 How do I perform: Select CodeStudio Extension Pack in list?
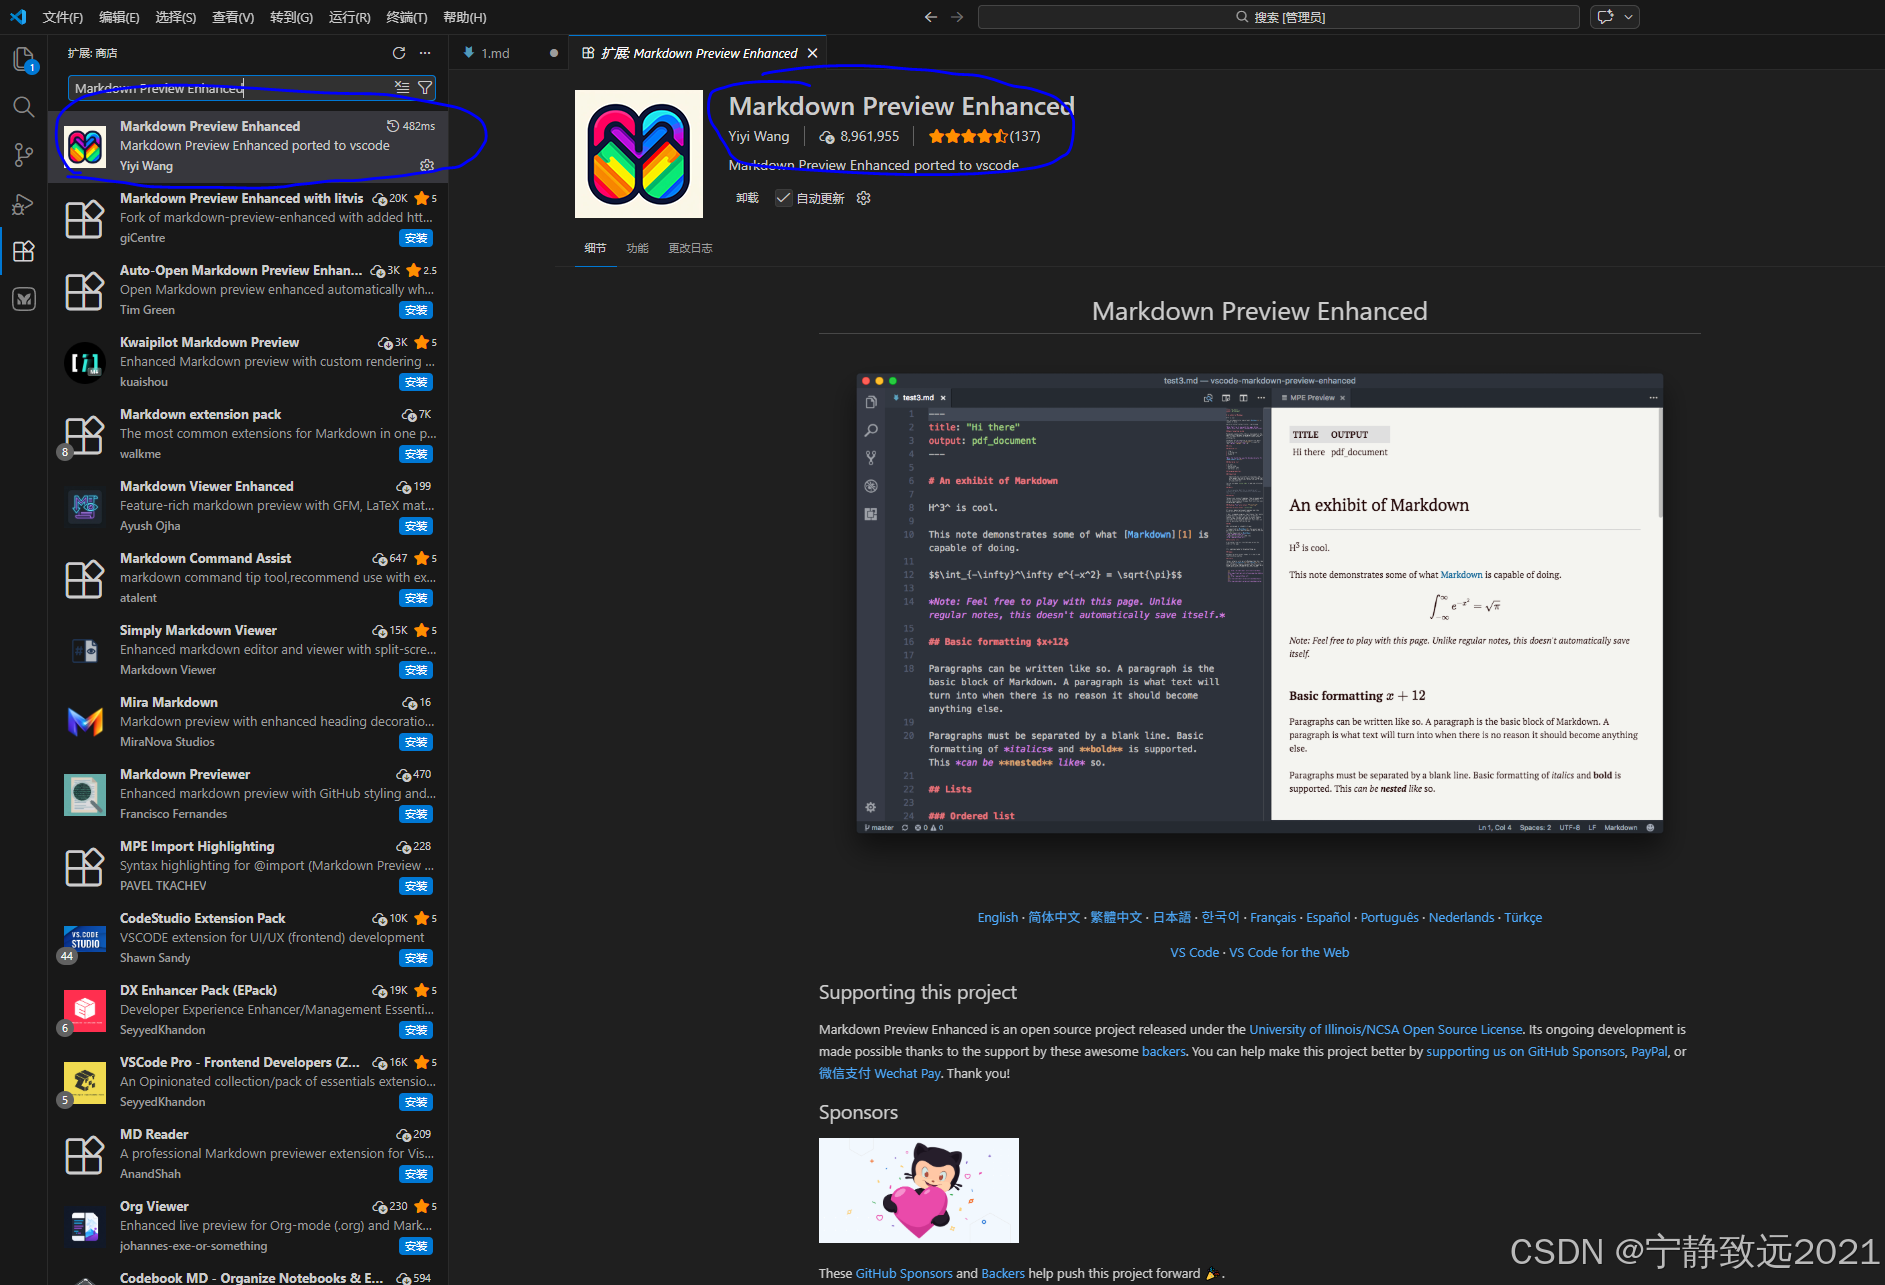click(248, 938)
